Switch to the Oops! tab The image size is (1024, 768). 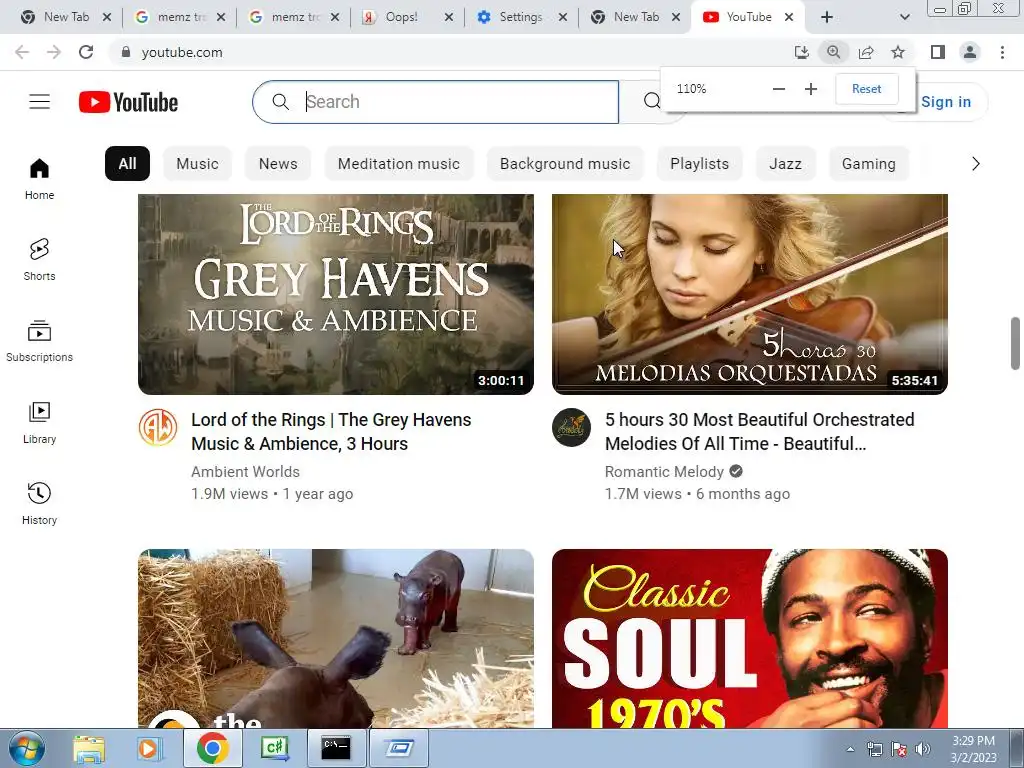click(400, 17)
